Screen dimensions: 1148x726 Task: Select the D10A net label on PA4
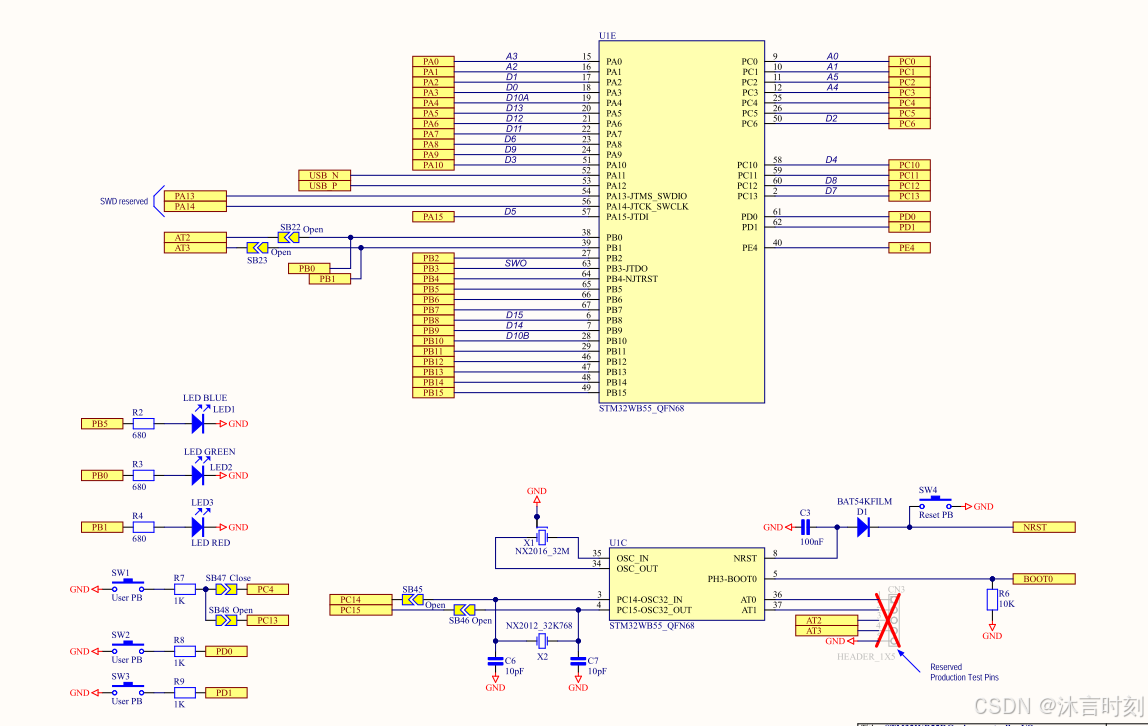[x=517, y=97]
